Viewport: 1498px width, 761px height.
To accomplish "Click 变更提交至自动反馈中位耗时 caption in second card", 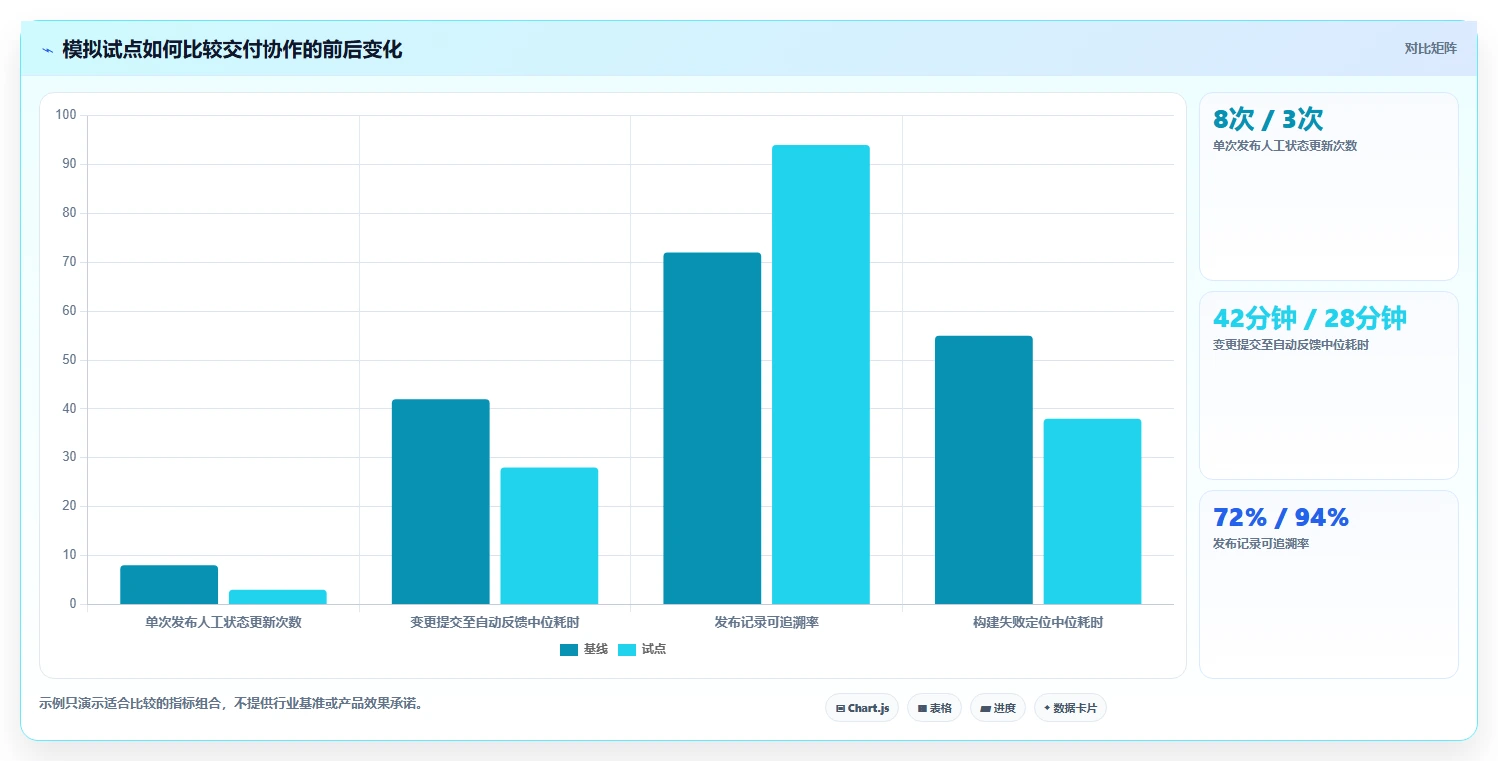I will click(x=1291, y=345).
